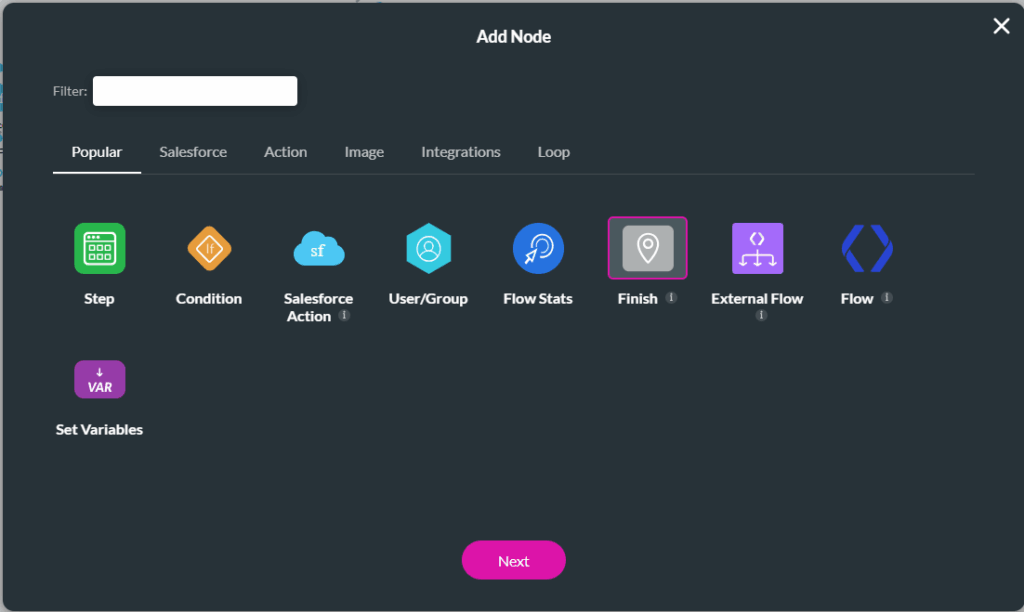The height and width of the screenshot is (612, 1024).
Task: Select the Step node icon
Action: (98, 248)
